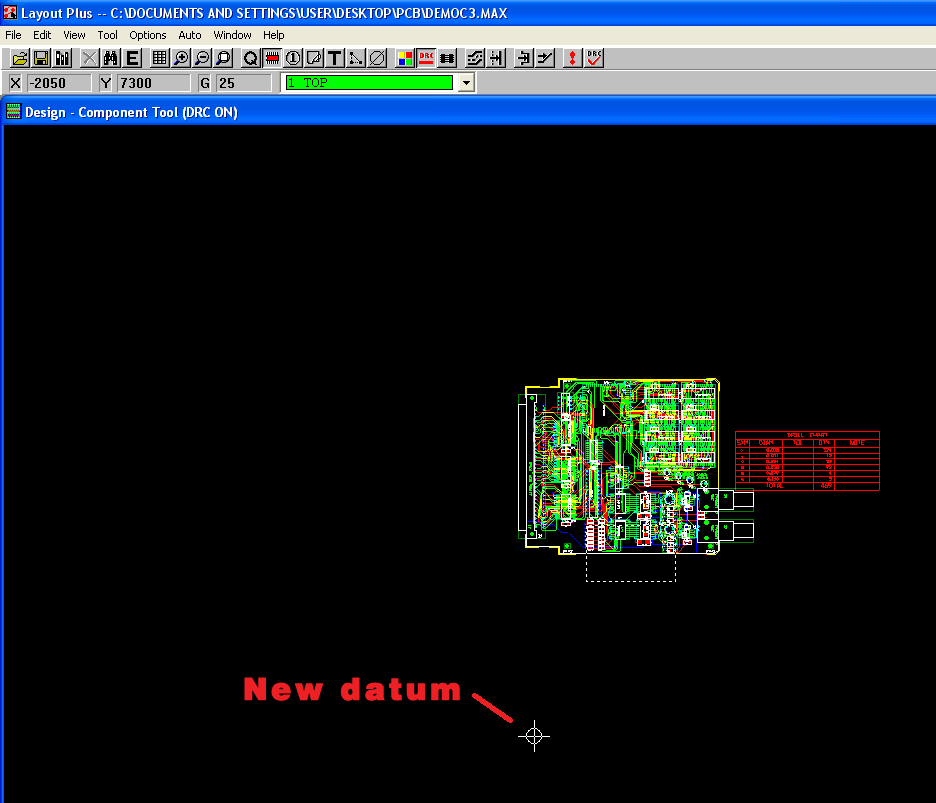Select the Obstacle tool icon

pyautogui.click(x=314, y=59)
